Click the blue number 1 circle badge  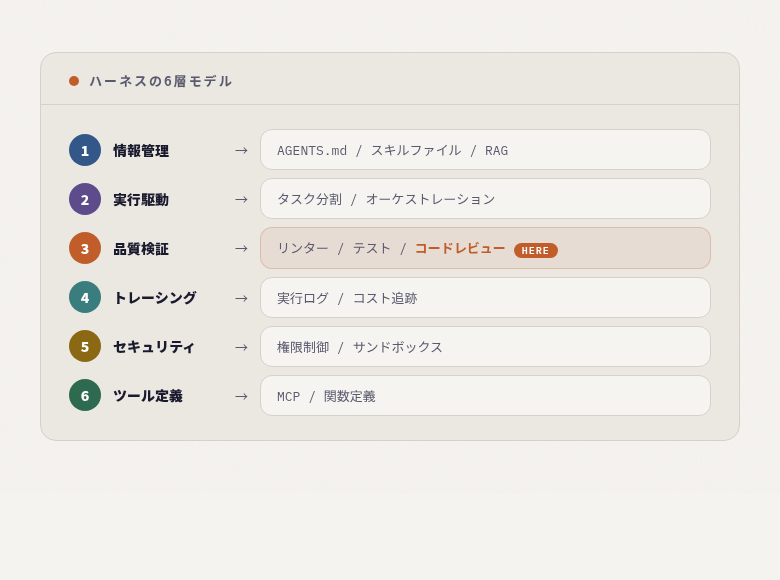85,150
